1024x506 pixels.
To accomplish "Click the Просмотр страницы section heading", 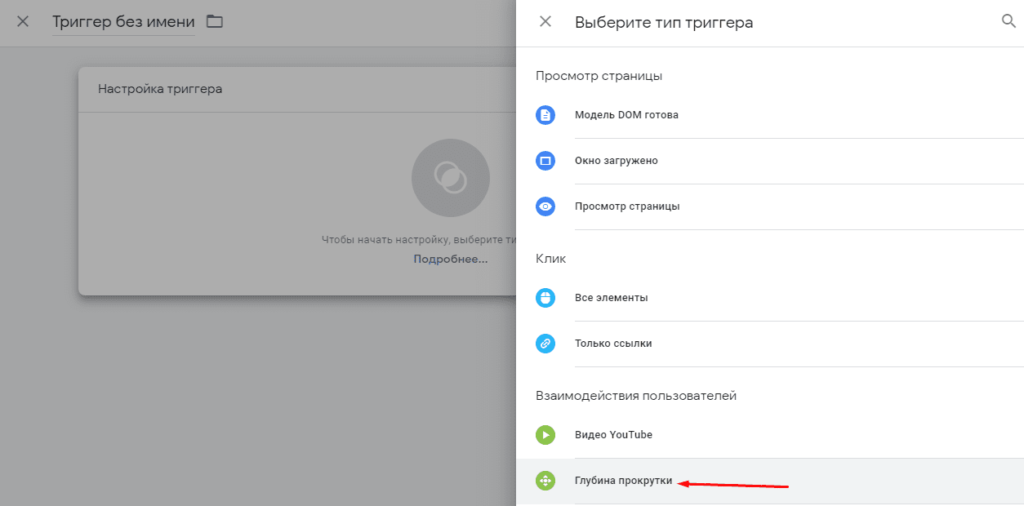I will click(x=599, y=76).
